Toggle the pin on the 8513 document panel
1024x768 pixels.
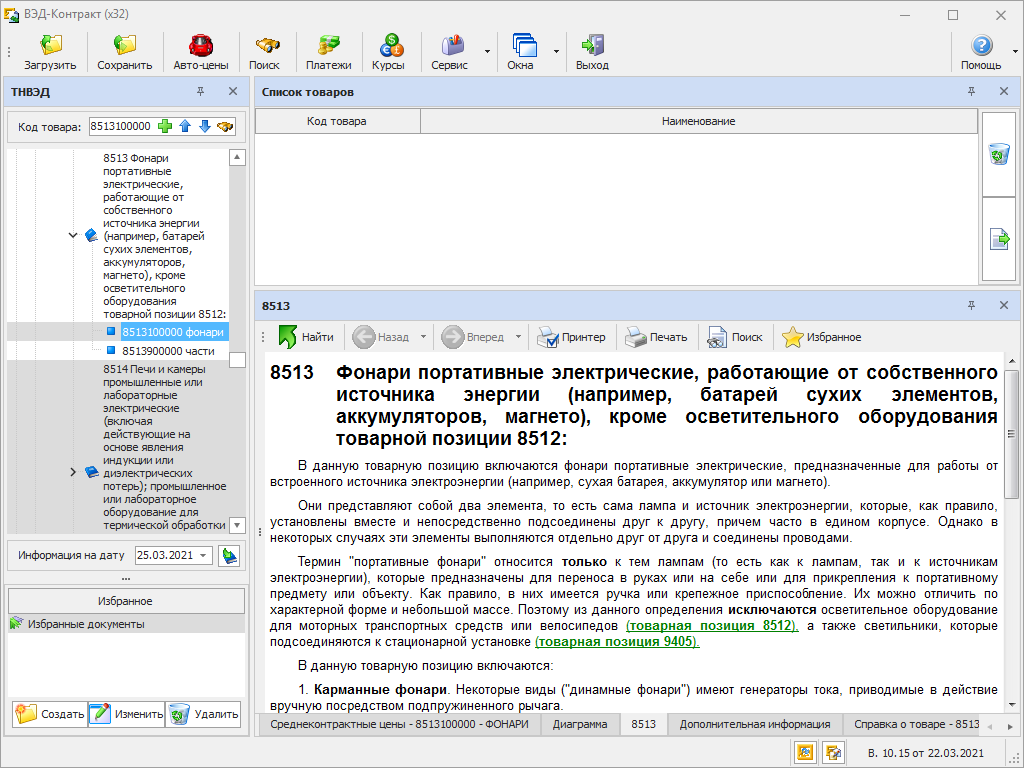972,305
